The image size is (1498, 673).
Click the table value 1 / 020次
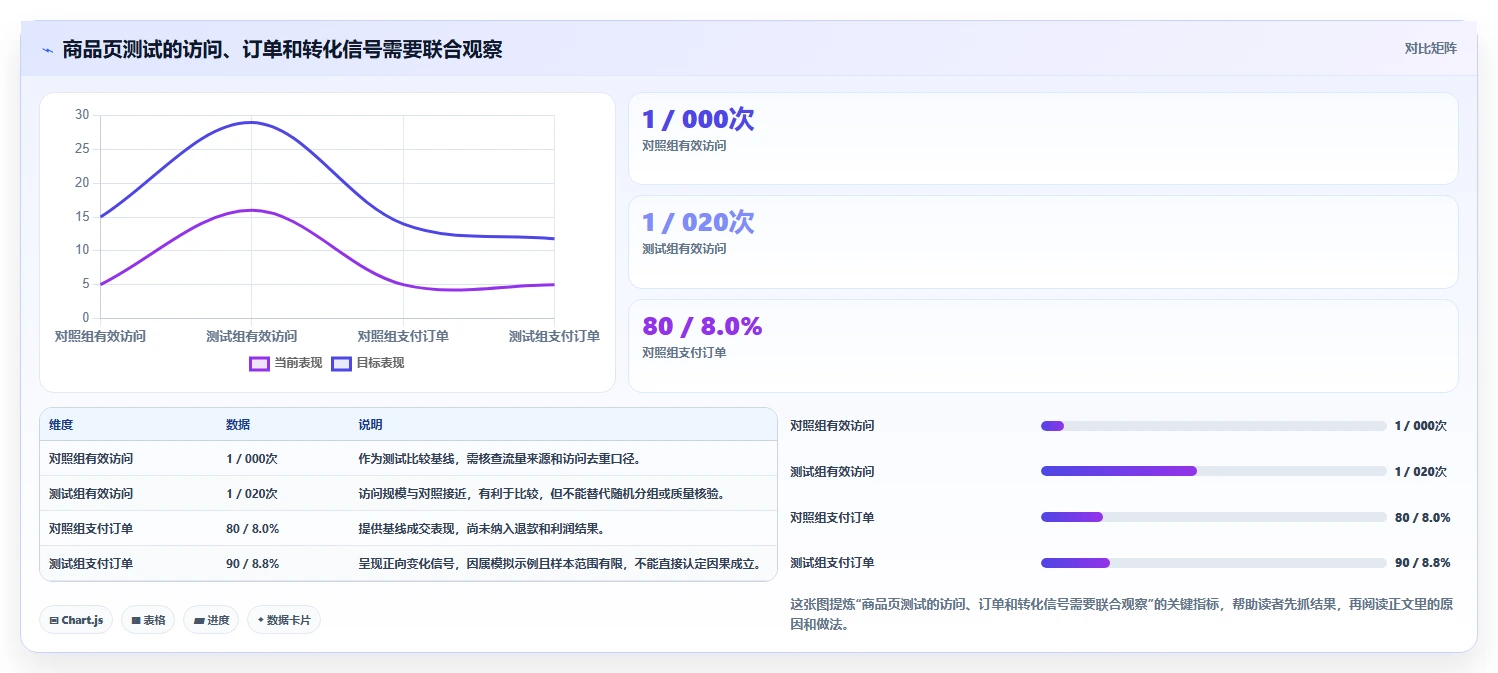coord(252,494)
